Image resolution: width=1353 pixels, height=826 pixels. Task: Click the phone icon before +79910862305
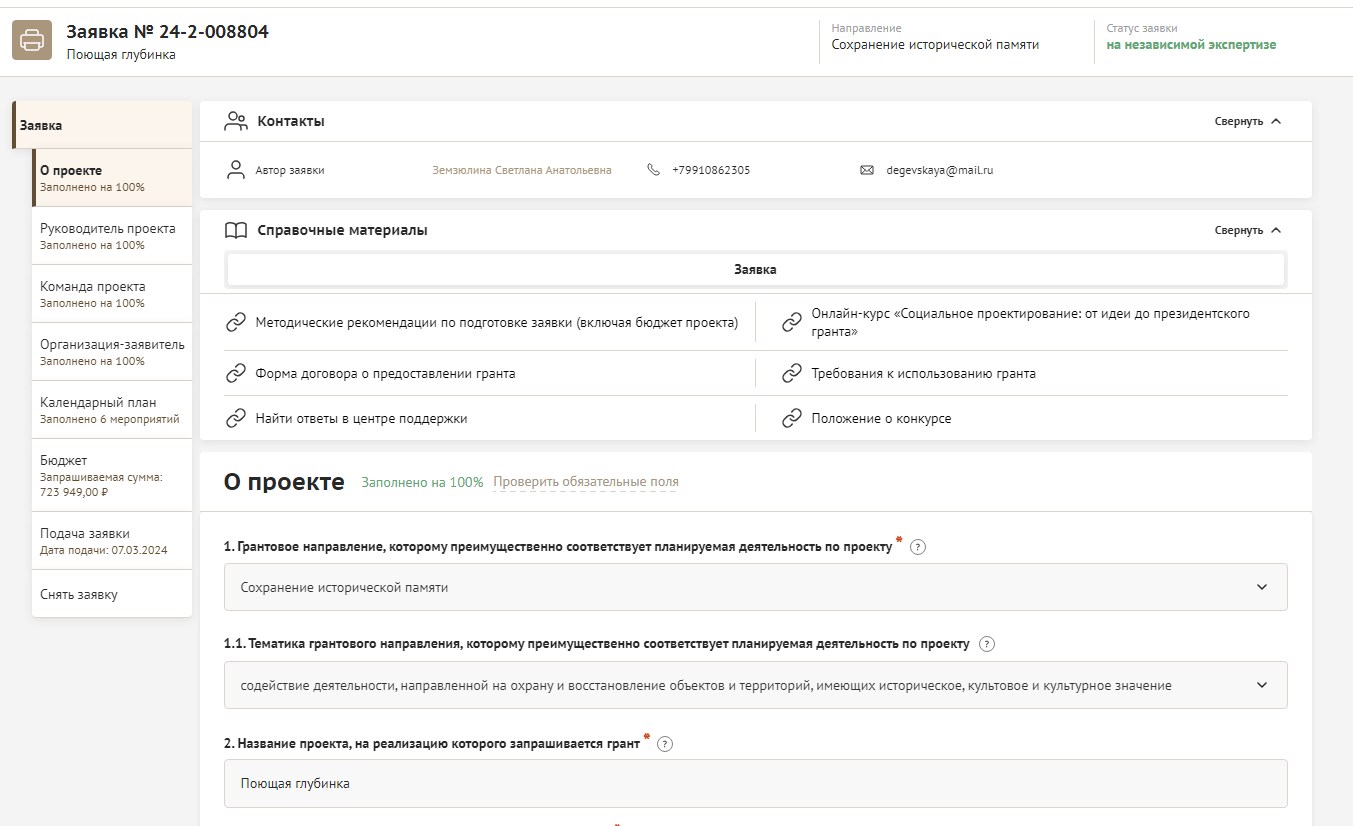pos(654,170)
